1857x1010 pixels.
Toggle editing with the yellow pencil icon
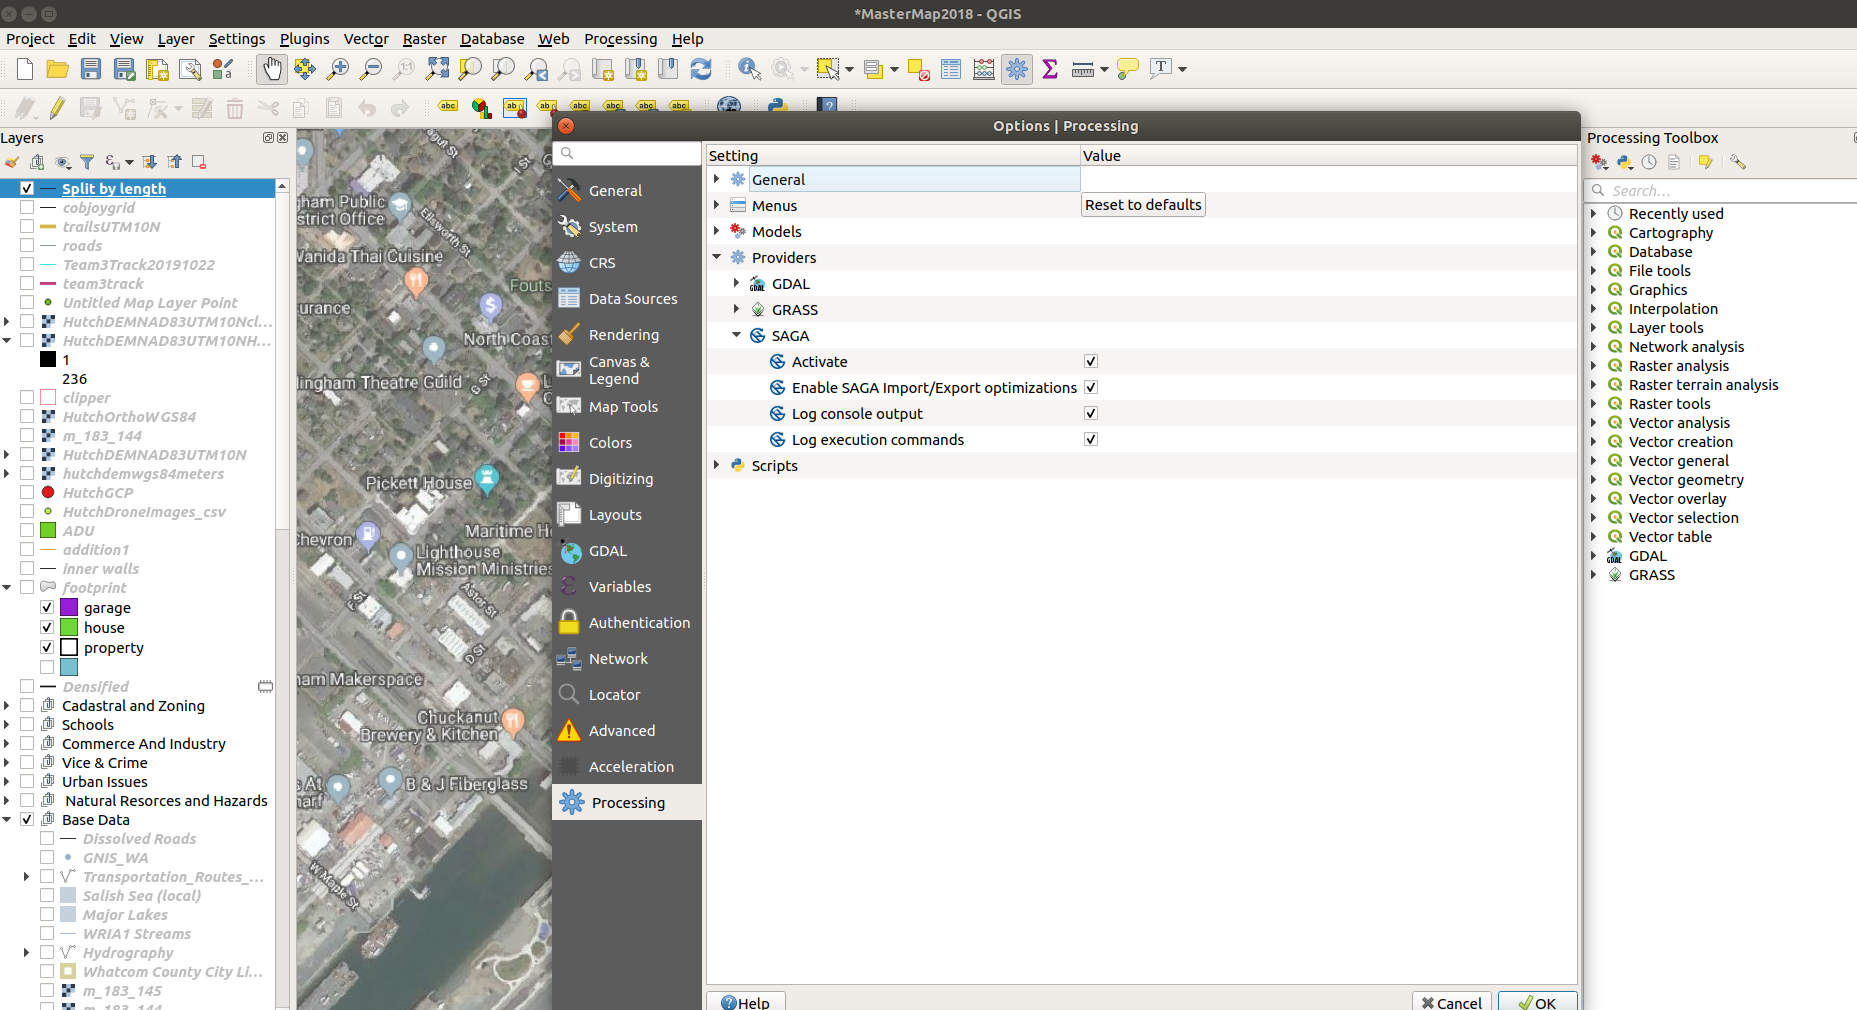tap(58, 108)
